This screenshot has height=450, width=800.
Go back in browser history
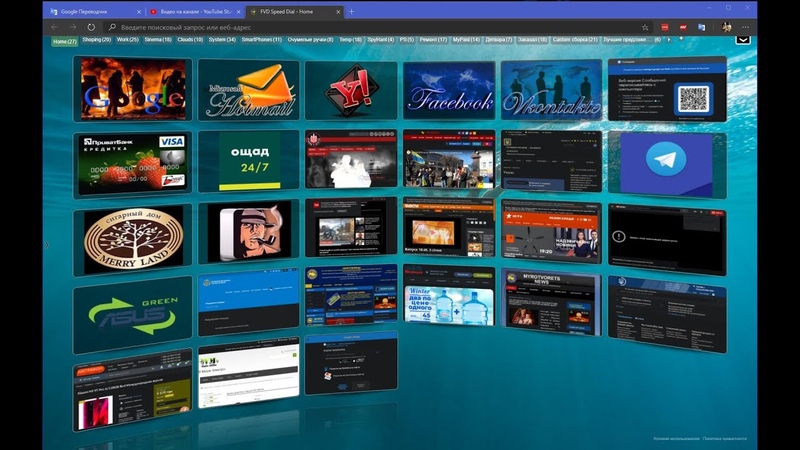click(x=55, y=27)
